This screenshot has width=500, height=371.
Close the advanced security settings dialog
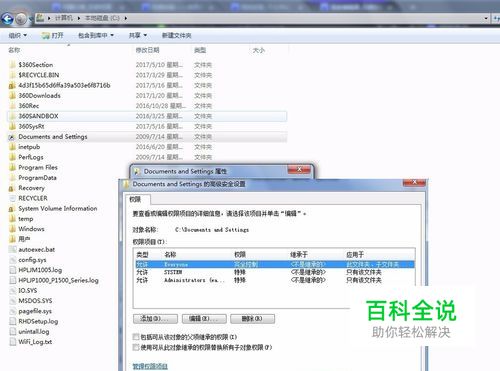[x=414, y=182]
